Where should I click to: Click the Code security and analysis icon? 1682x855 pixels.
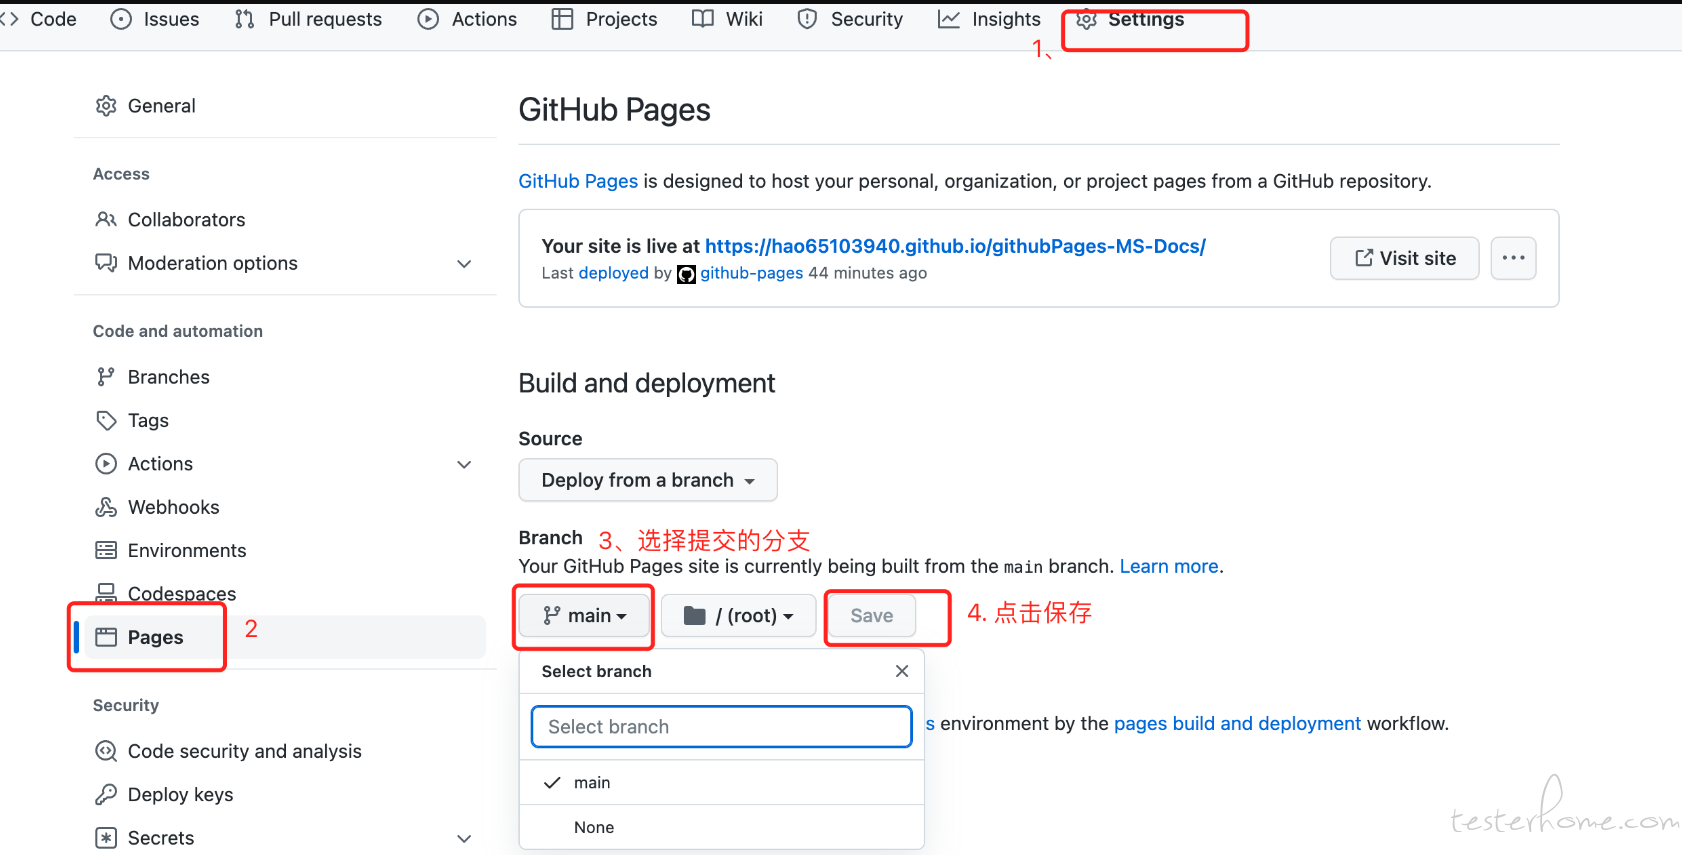106,751
